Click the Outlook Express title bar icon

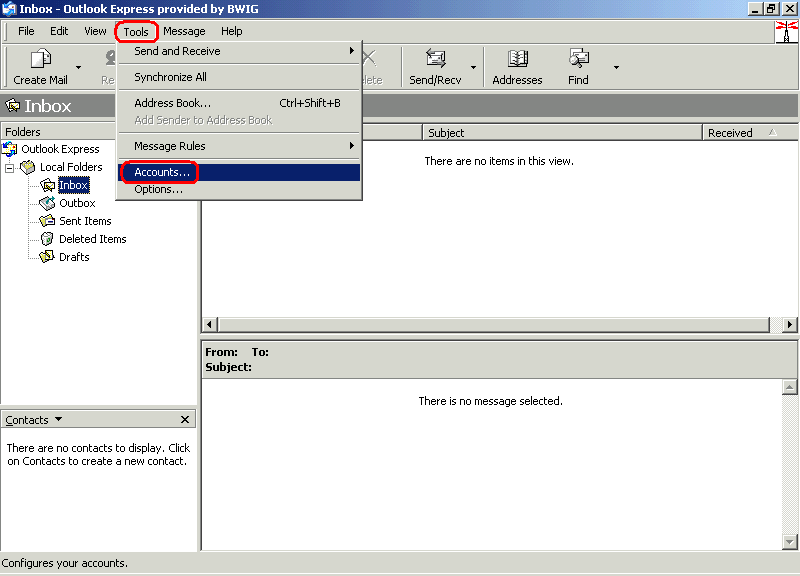[9, 9]
